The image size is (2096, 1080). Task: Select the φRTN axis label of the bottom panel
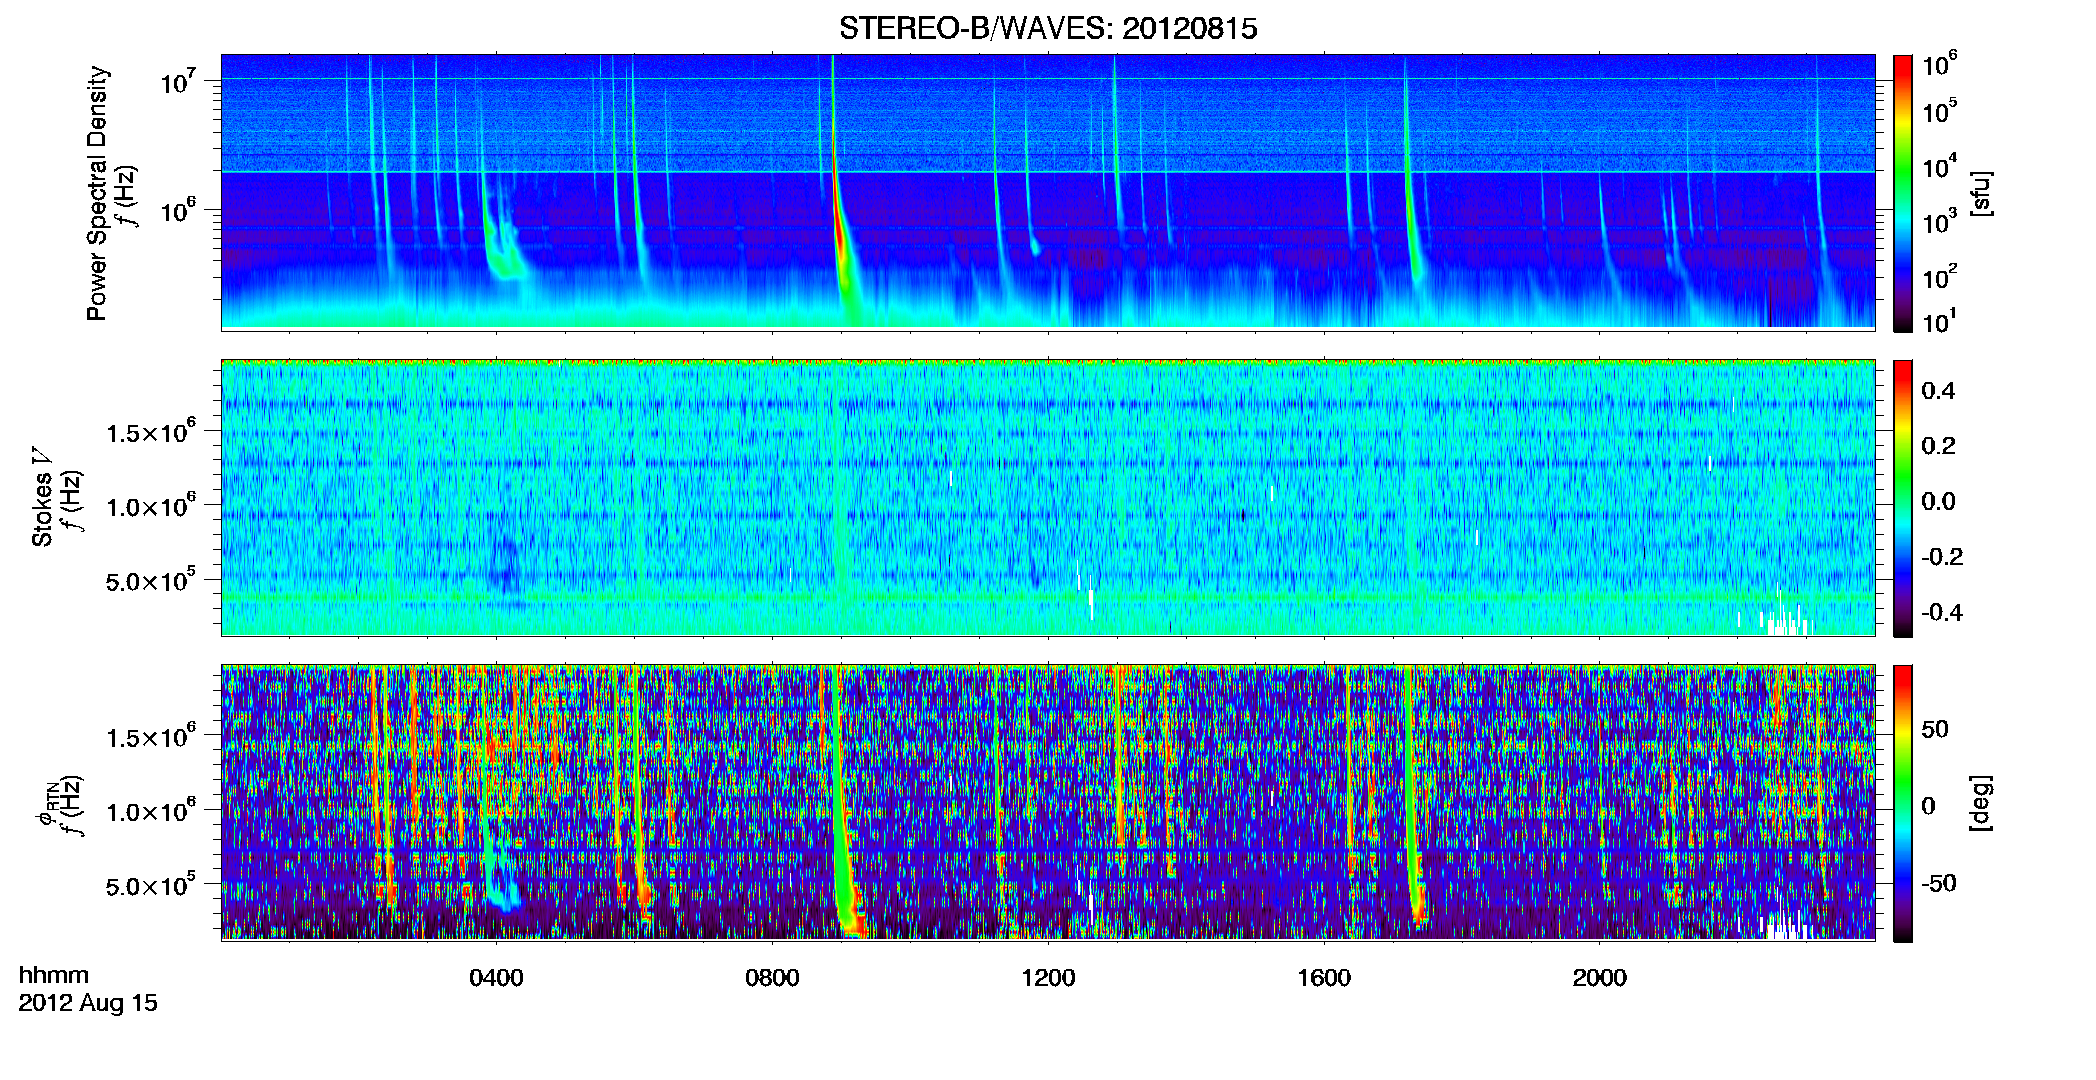46,805
